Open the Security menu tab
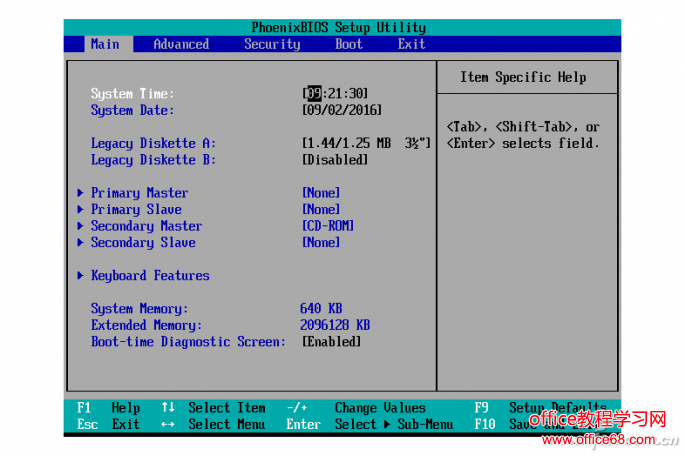This screenshot has width=685, height=456. coord(272,44)
